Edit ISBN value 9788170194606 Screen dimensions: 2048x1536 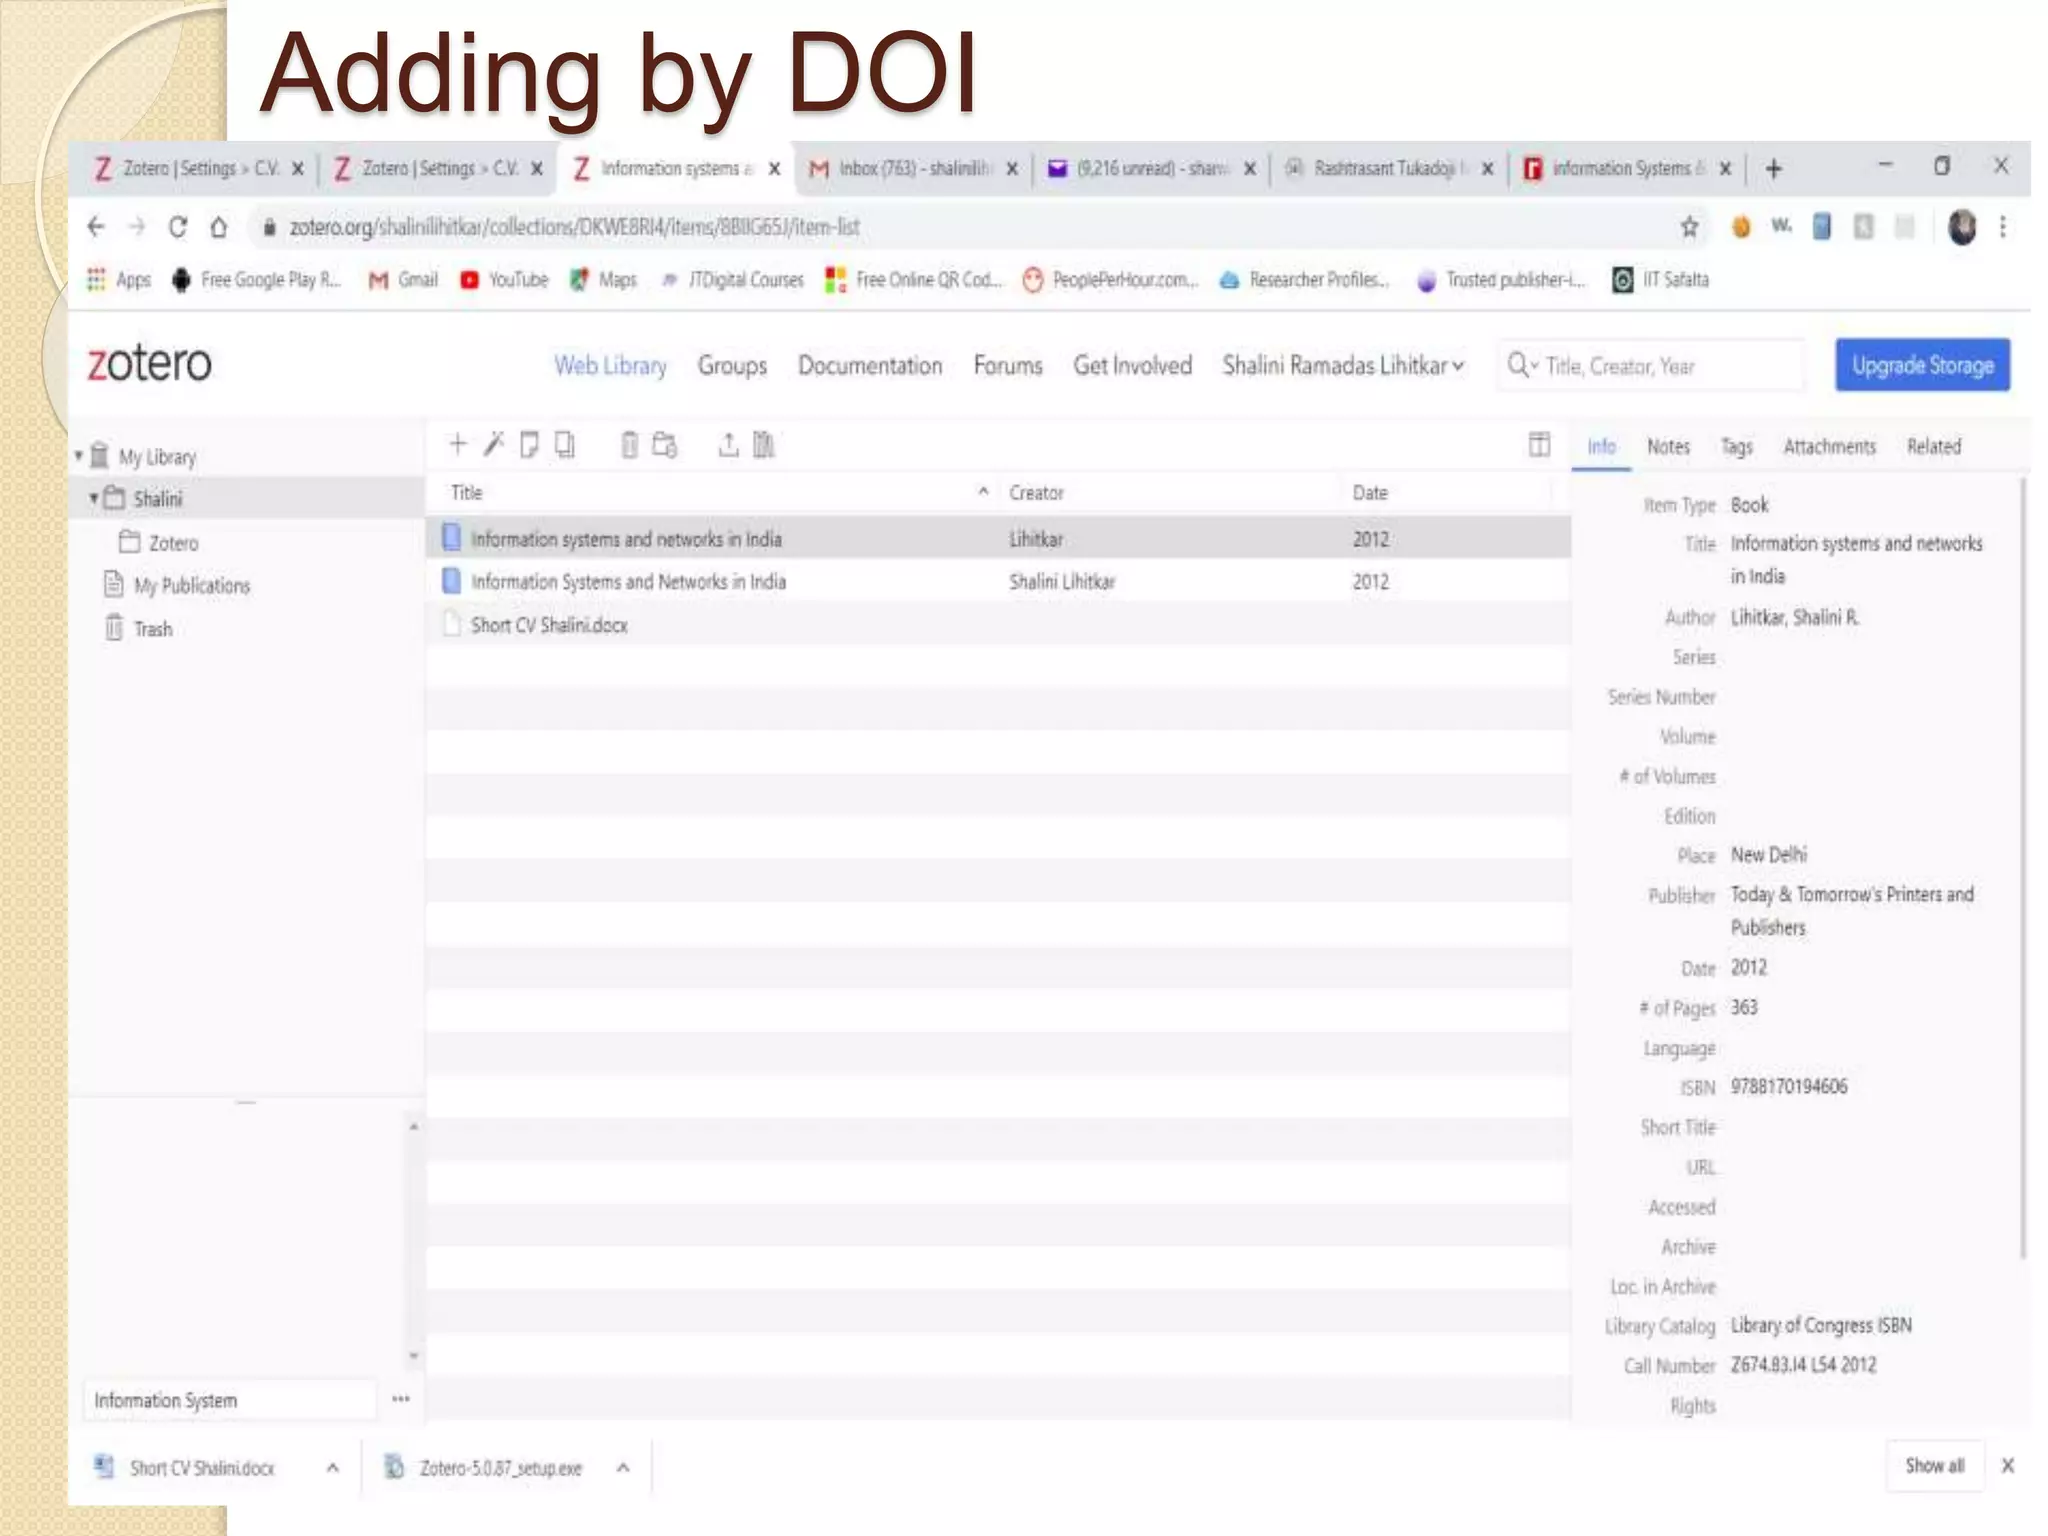pos(1789,1087)
